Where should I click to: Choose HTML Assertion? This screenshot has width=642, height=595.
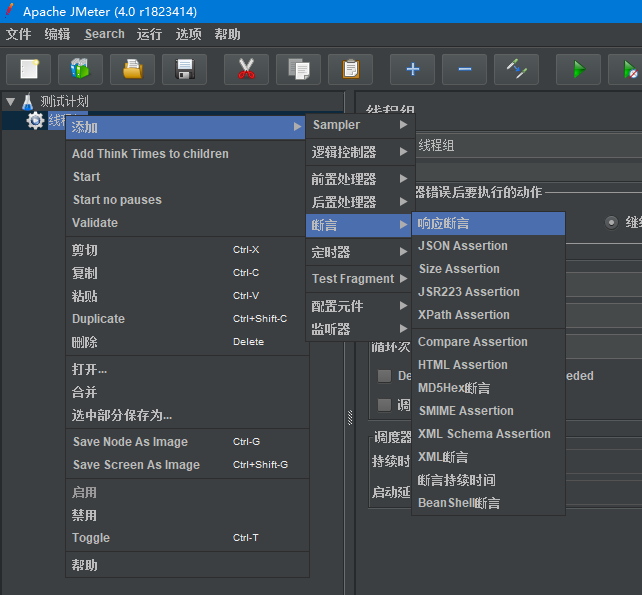pyautogui.click(x=488, y=364)
